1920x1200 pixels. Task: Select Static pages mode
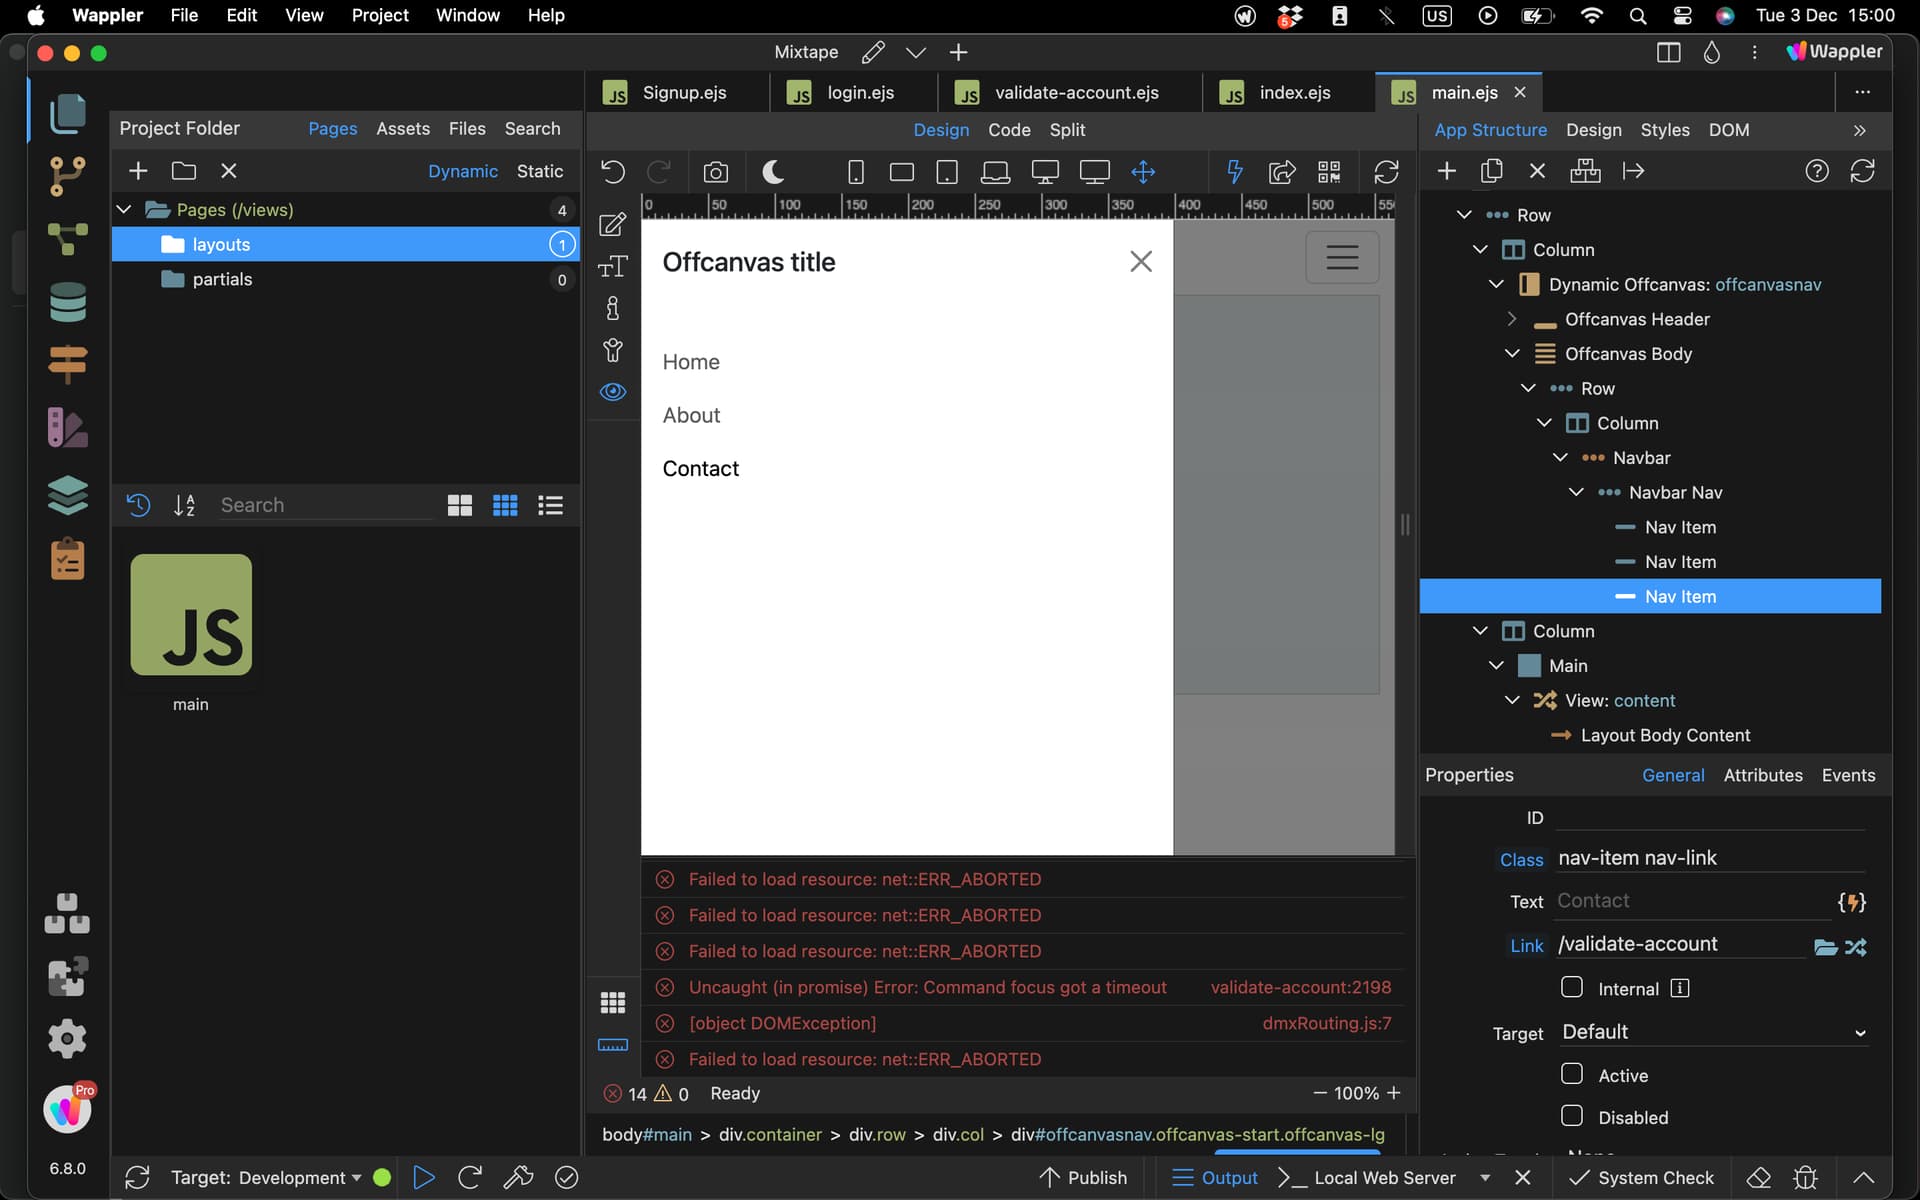pyautogui.click(x=540, y=171)
